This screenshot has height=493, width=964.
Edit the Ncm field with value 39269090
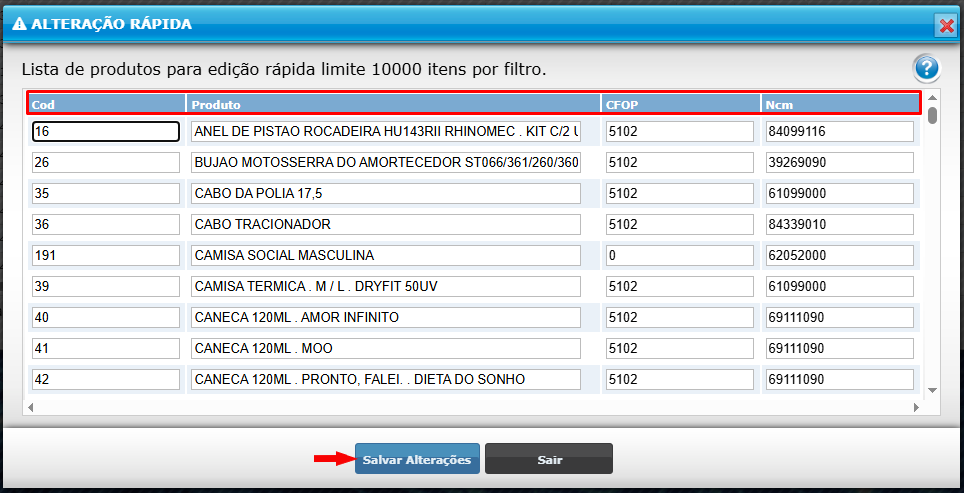[840, 162]
